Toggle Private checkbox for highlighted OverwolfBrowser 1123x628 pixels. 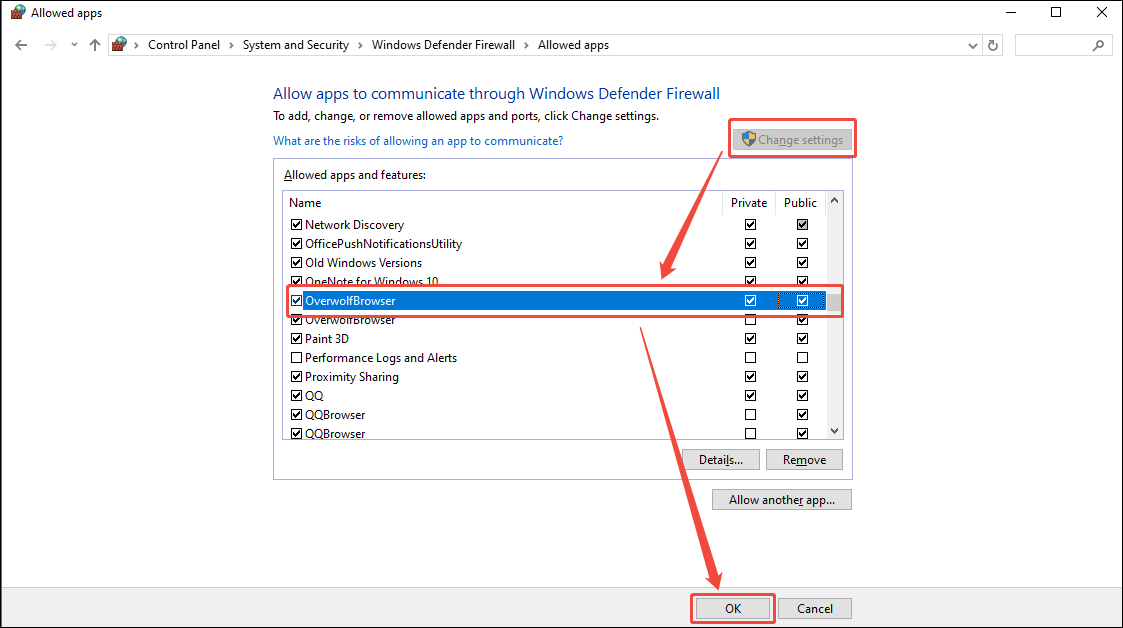tap(751, 301)
